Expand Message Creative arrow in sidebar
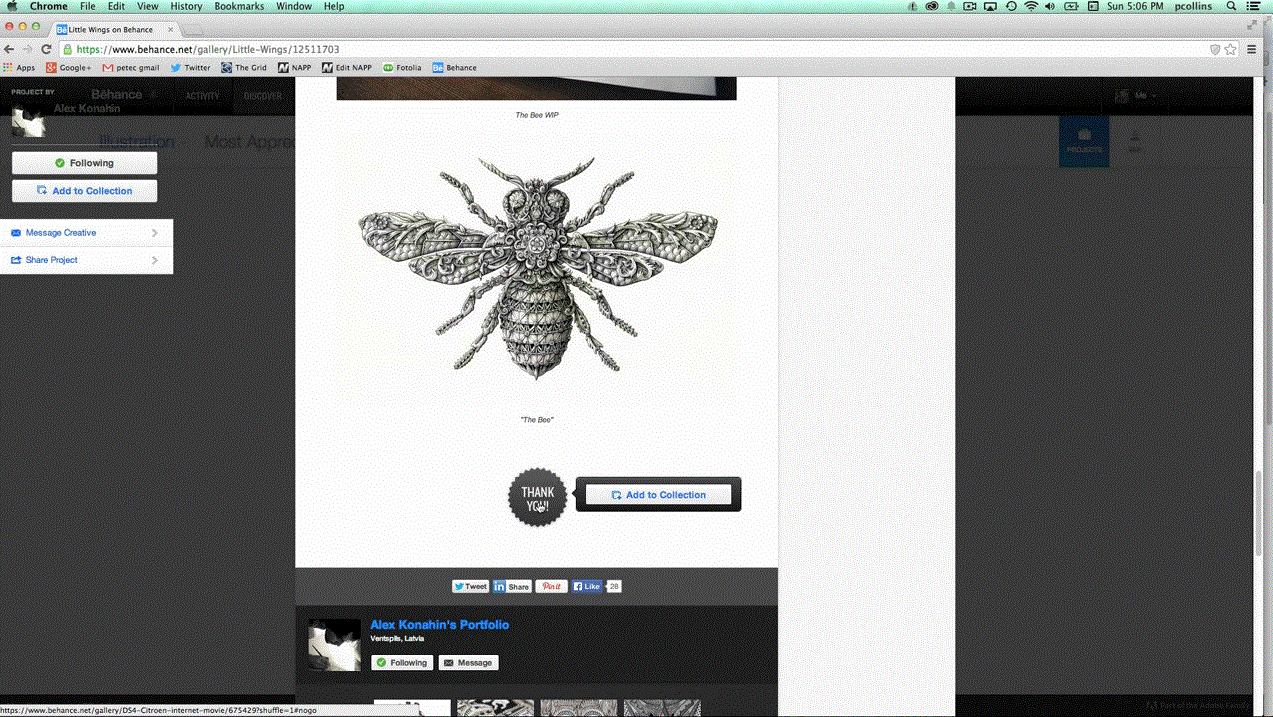This screenshot has height=717, width=1273. pyautogui.click(x=155, y=233)
